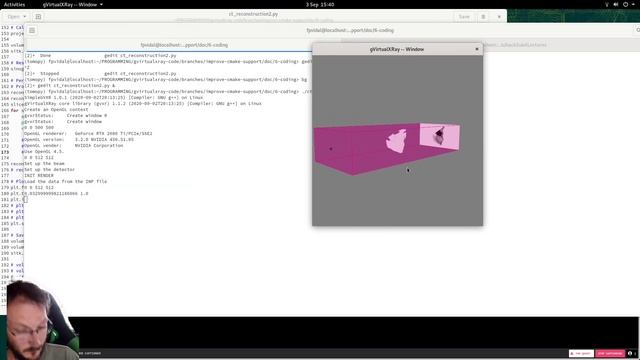Open the Activities overview
640x360 pixels.
[x=14, y=4]
